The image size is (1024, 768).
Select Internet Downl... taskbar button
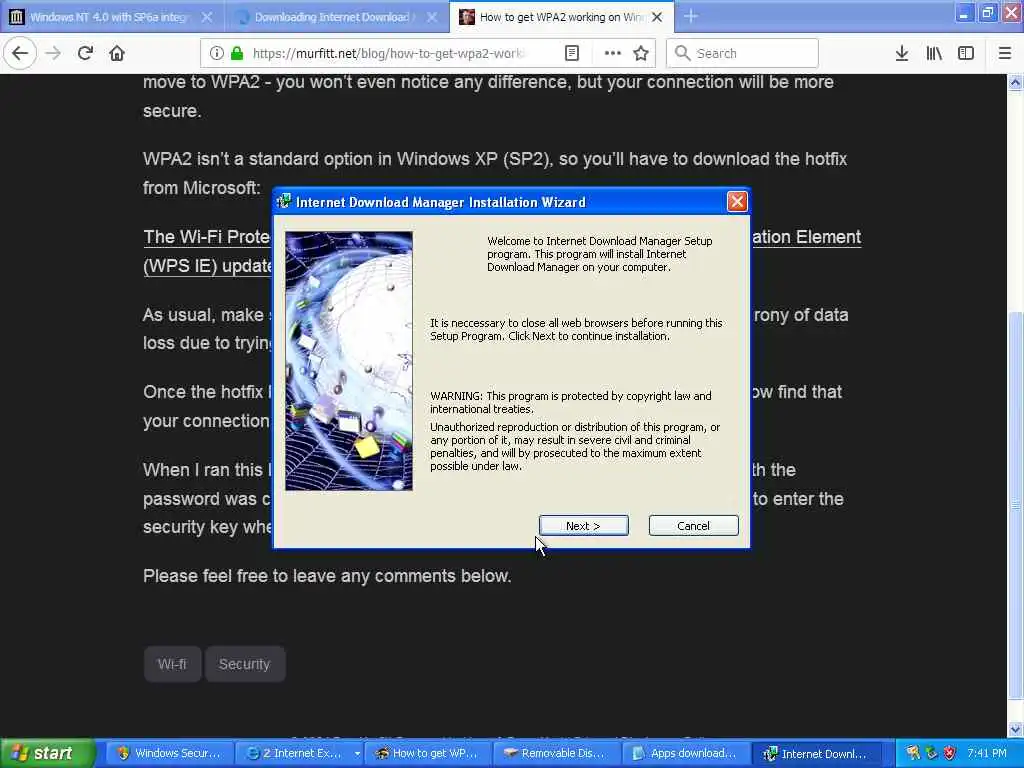816,753
